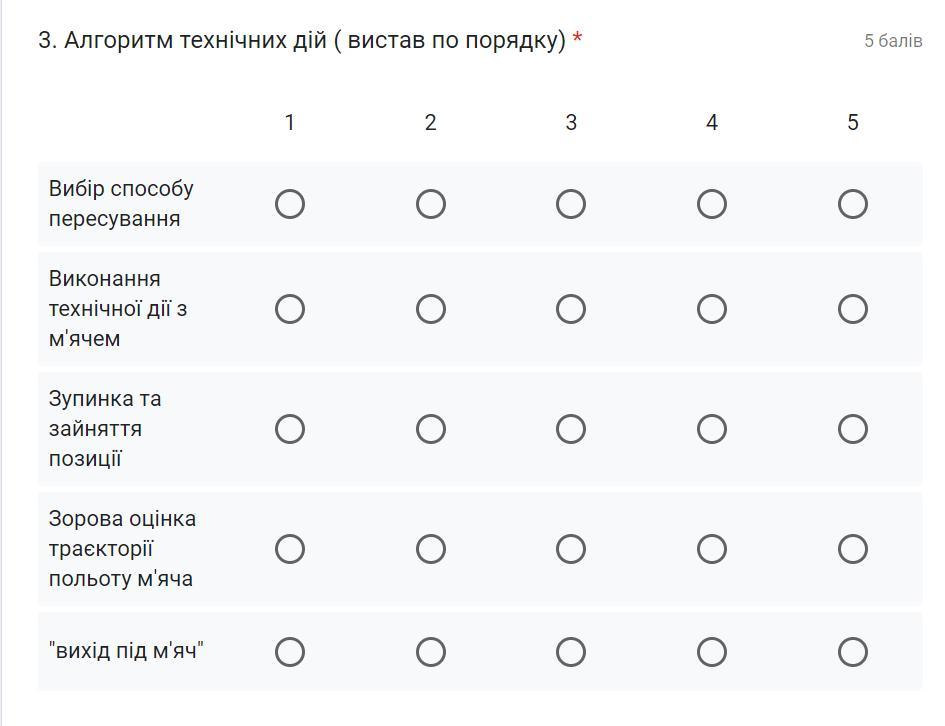This screenshot has height=726, width=945.
Task: Select 1 for "Зорова оцінка траєкторії польоту м'яча"
Action: coord(290,549)
